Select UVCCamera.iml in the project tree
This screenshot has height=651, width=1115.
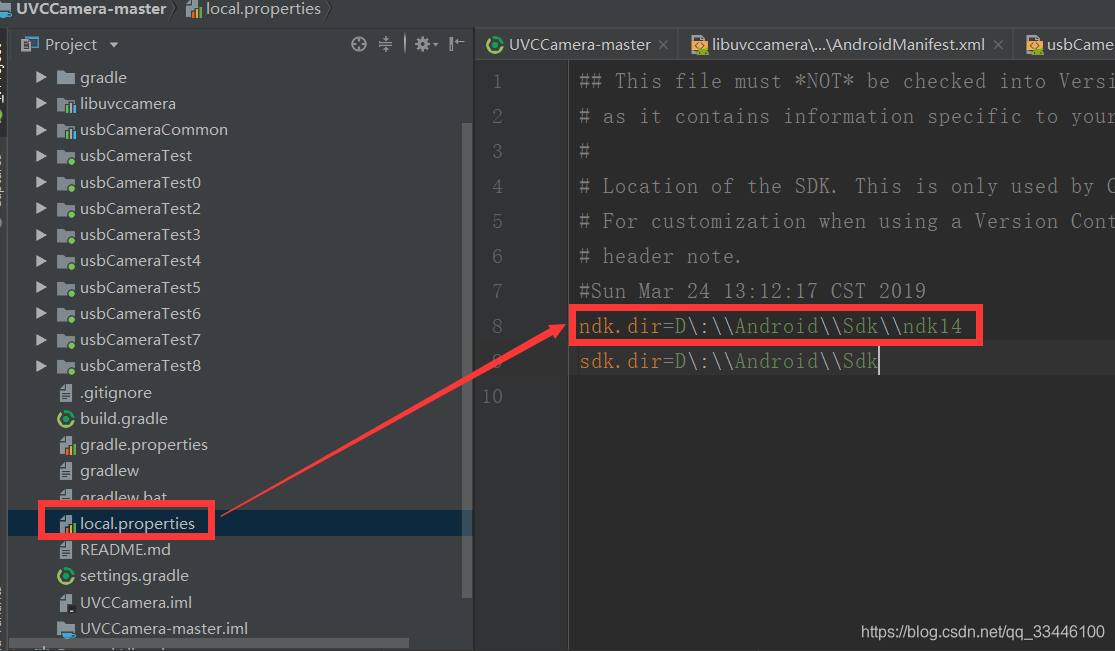(136, 603)
